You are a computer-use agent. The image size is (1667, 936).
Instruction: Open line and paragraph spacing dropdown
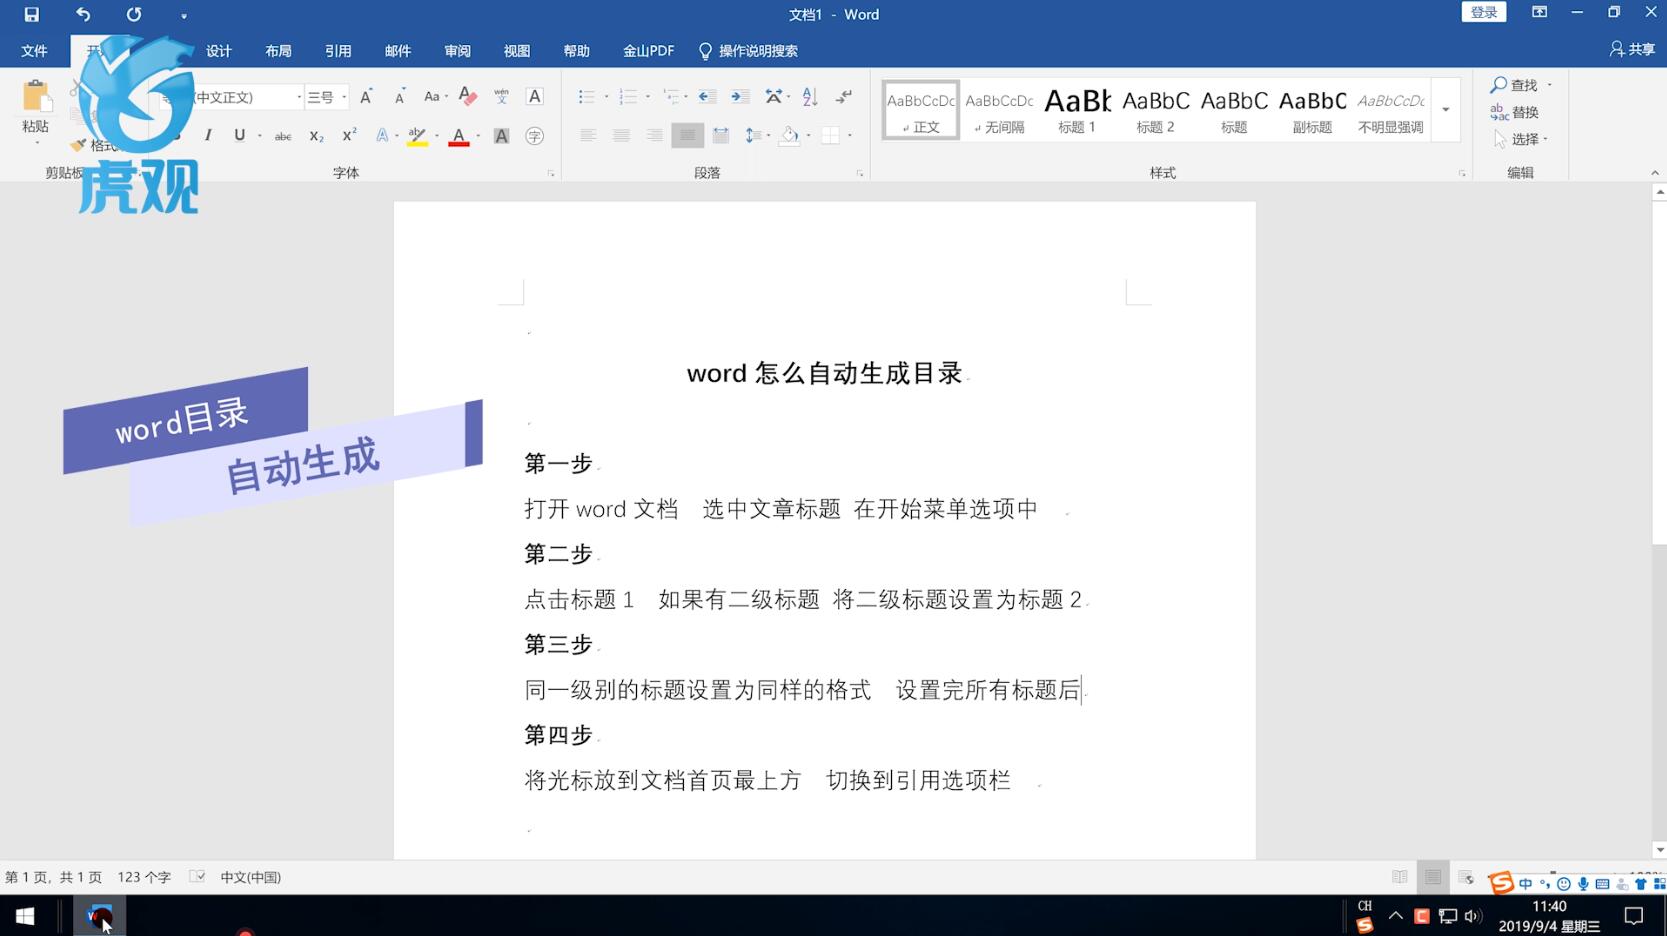point(757,136)
